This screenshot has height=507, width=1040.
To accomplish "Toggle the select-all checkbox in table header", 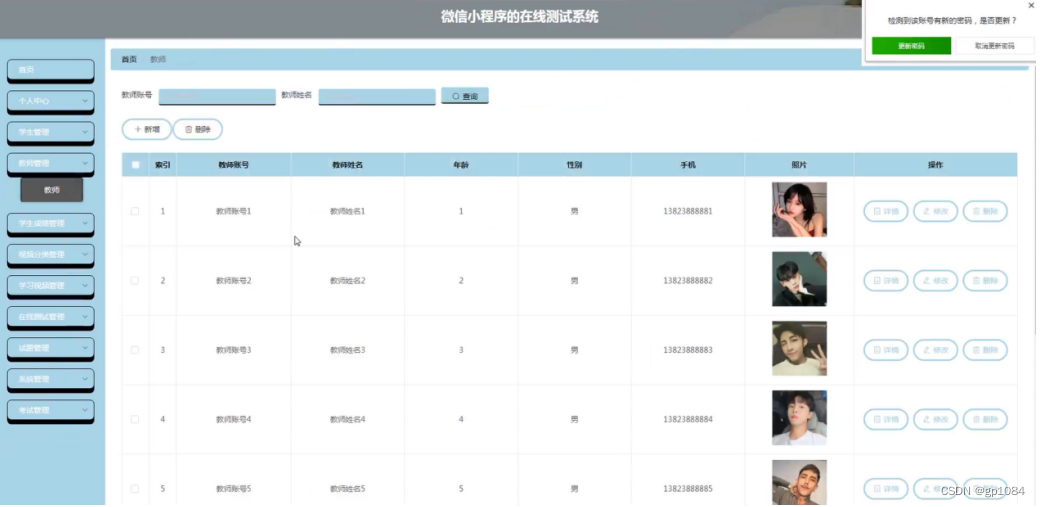I will 135,165.
